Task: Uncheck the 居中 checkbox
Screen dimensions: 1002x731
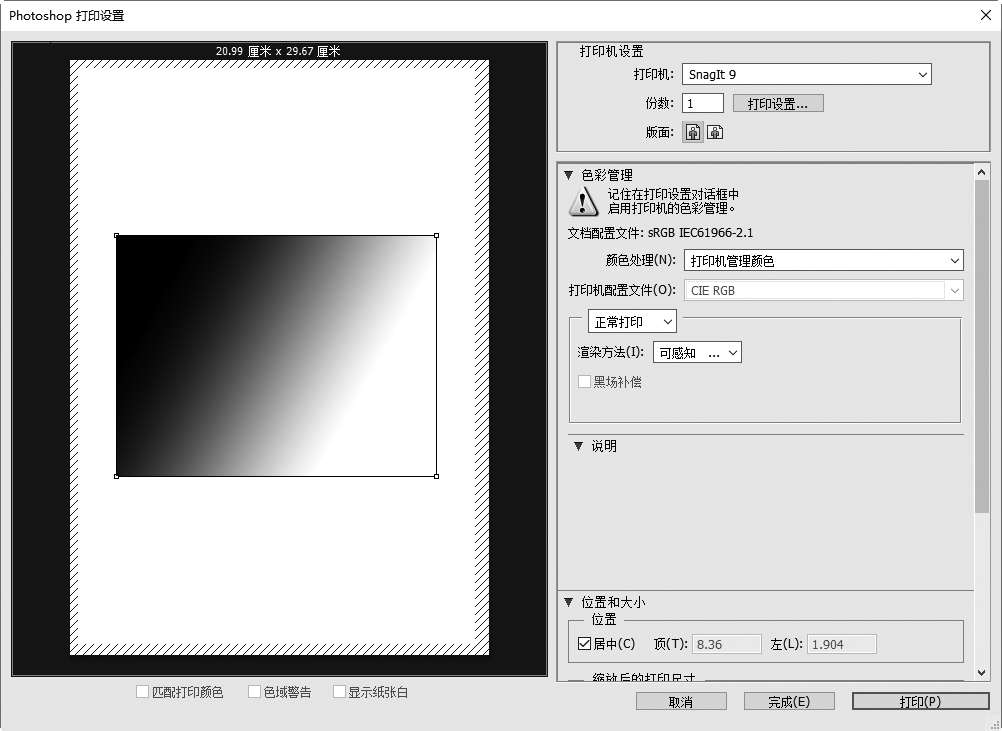Action: coord(585,644)
